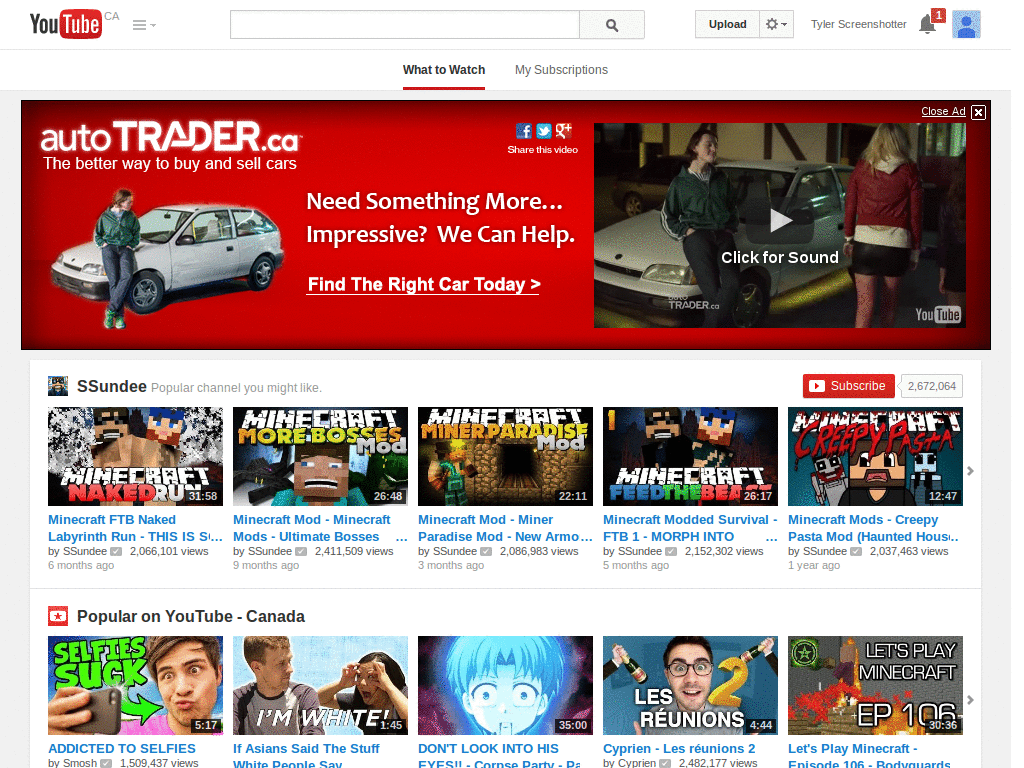The image size is (1024, 768).
Task: Open Popular on YouTube - Canada heading
Action: click(x=191, y=616)
